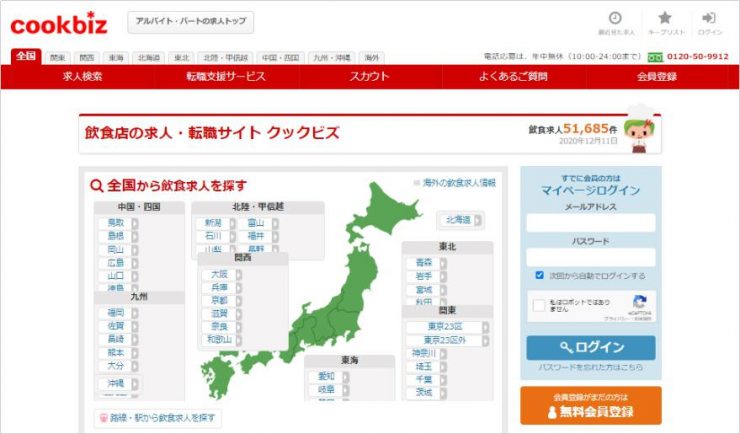Open the パスワードを忘れた方はこちら link
This screenshot has width=740, height=434.
(591, 367)
